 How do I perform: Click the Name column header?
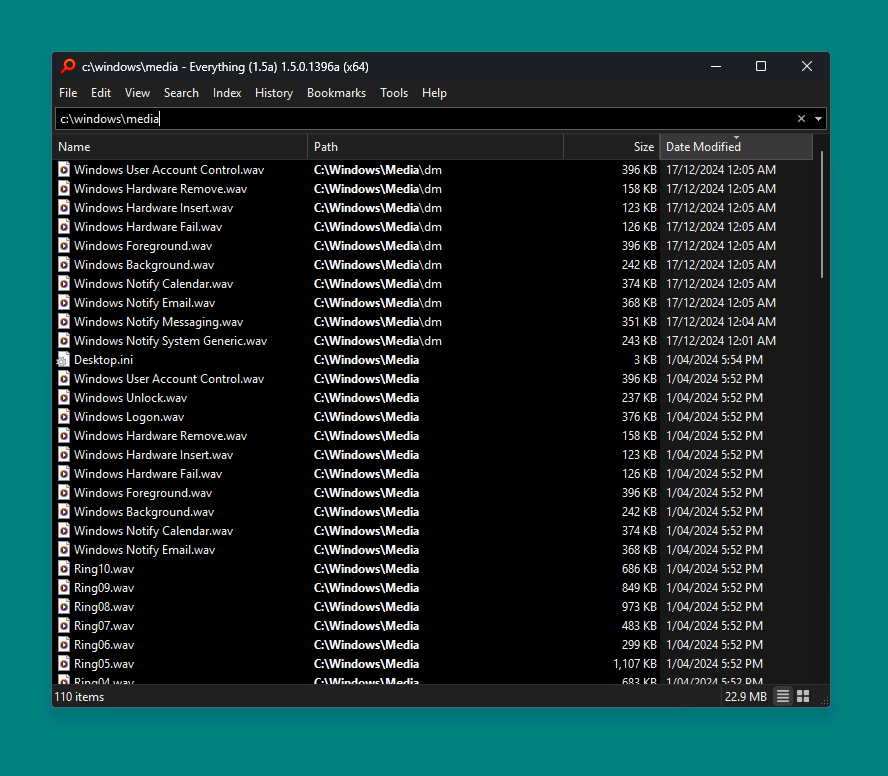[x=180, y=147]
